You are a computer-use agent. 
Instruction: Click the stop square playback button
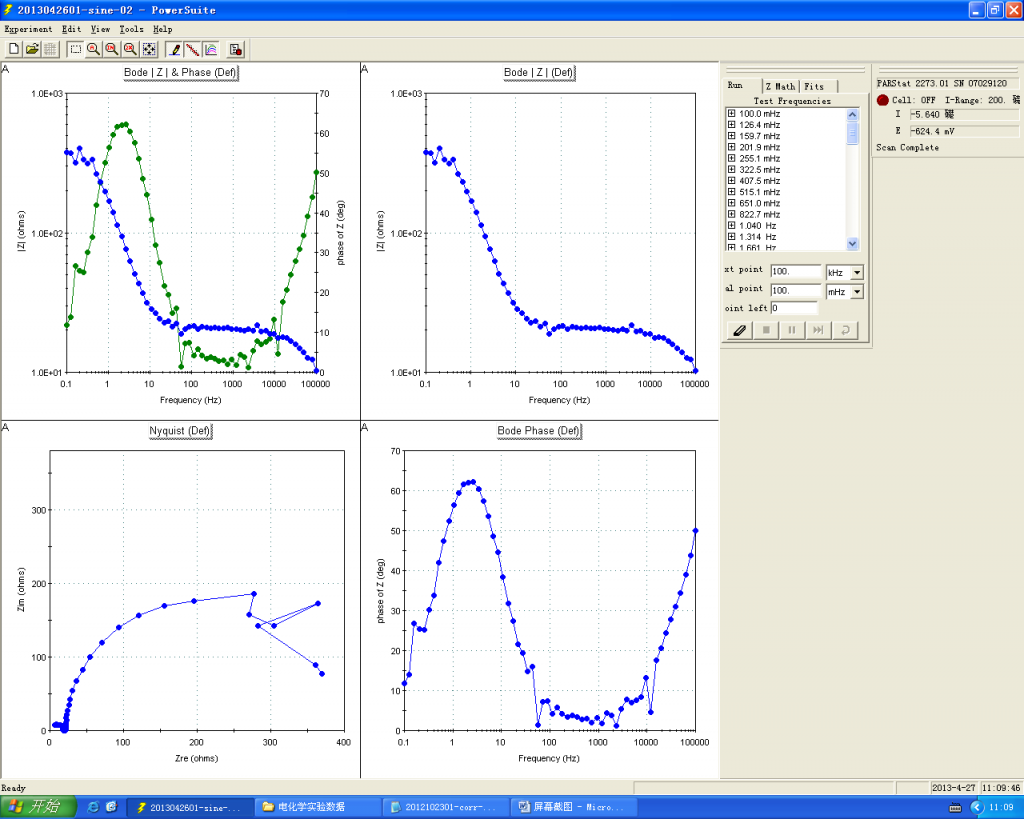coord(766,330)
